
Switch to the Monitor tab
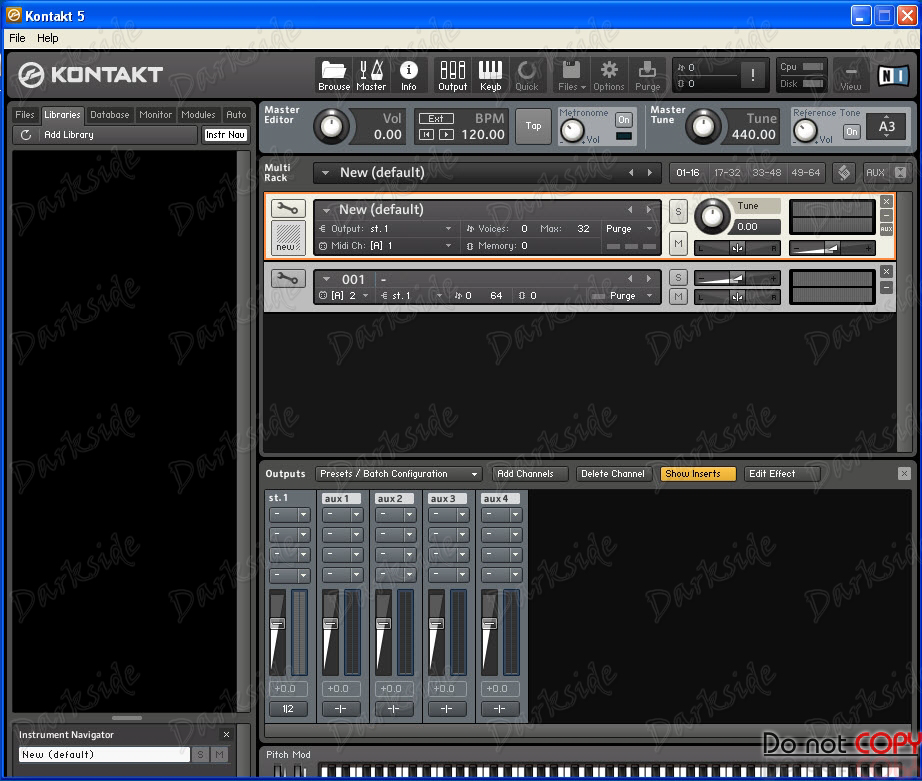(155, 115)
